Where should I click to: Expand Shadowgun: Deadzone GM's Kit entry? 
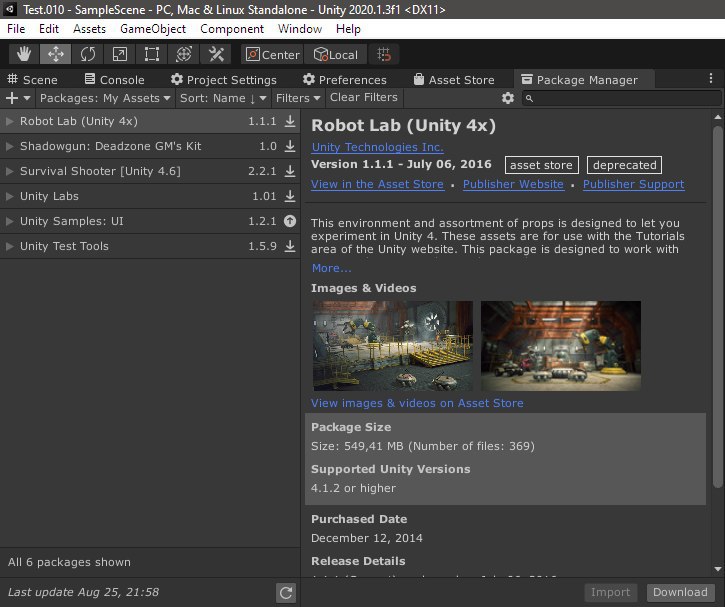click(9, 146)
